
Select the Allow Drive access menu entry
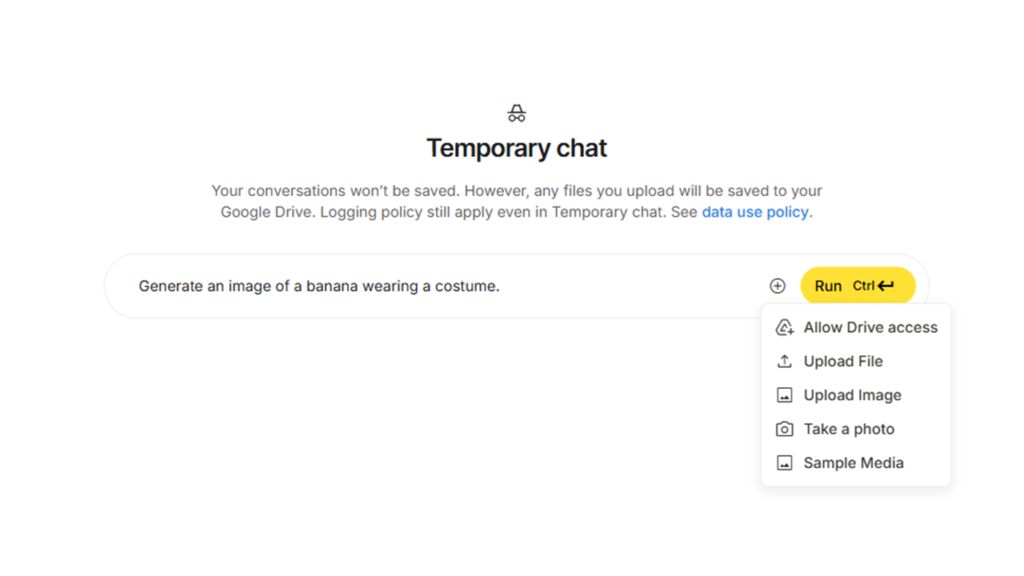(x=856, y=327)
